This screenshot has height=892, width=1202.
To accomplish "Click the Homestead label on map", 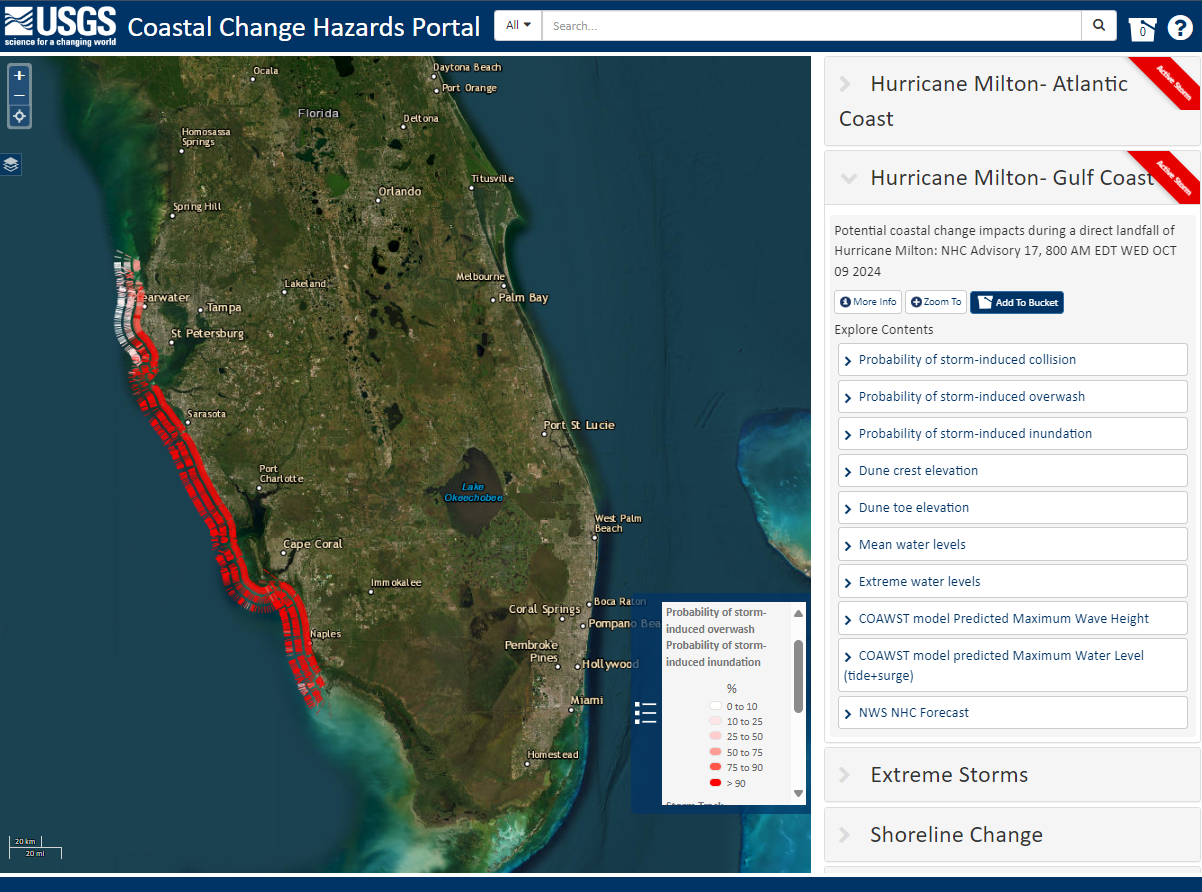I will coord(553,754).
